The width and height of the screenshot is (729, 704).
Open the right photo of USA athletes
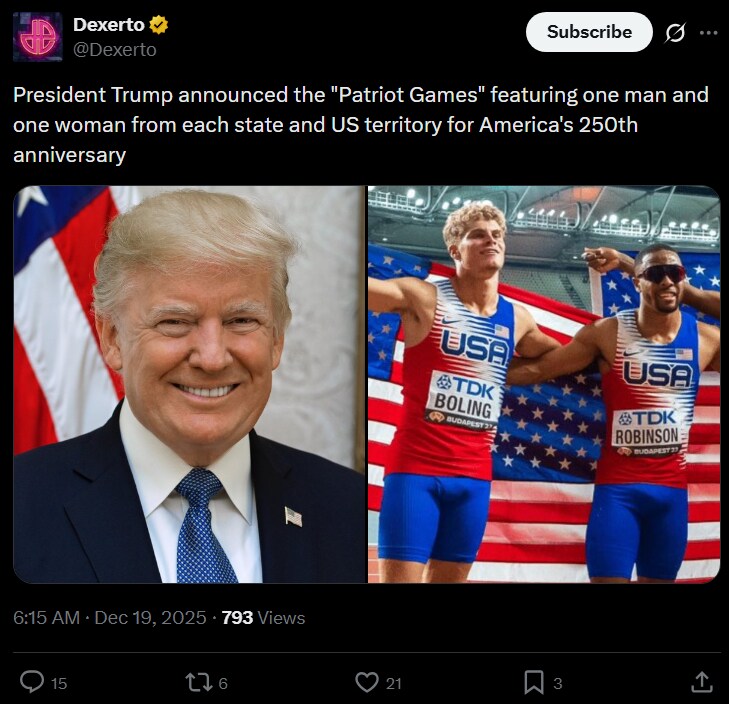[x=544, y=384]
